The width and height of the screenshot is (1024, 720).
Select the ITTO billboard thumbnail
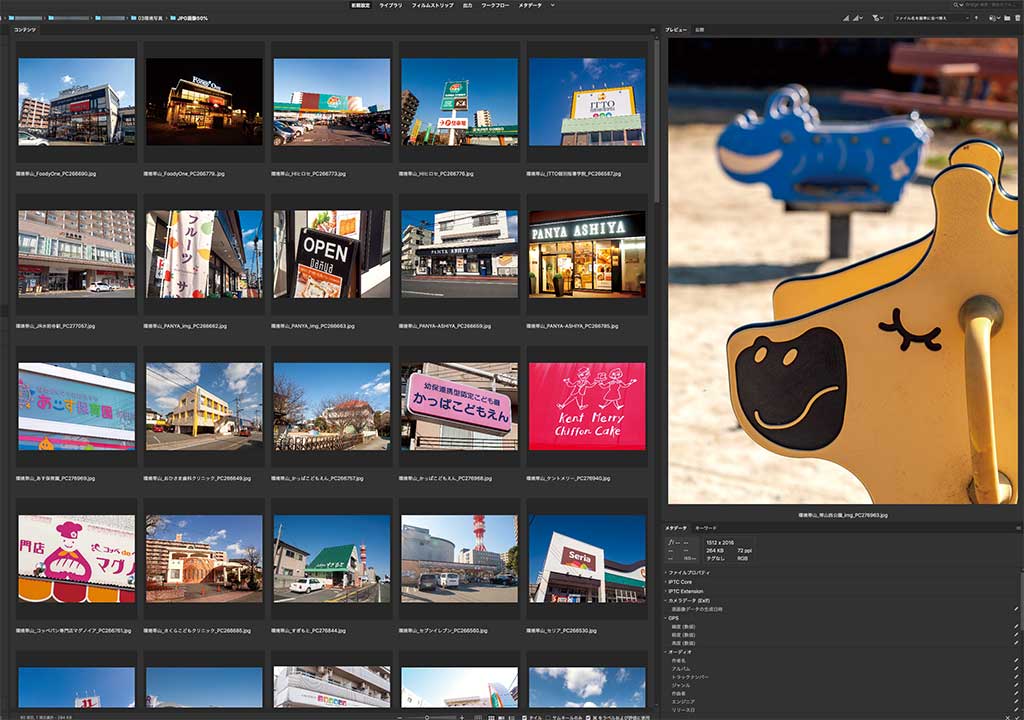(587, 102)
